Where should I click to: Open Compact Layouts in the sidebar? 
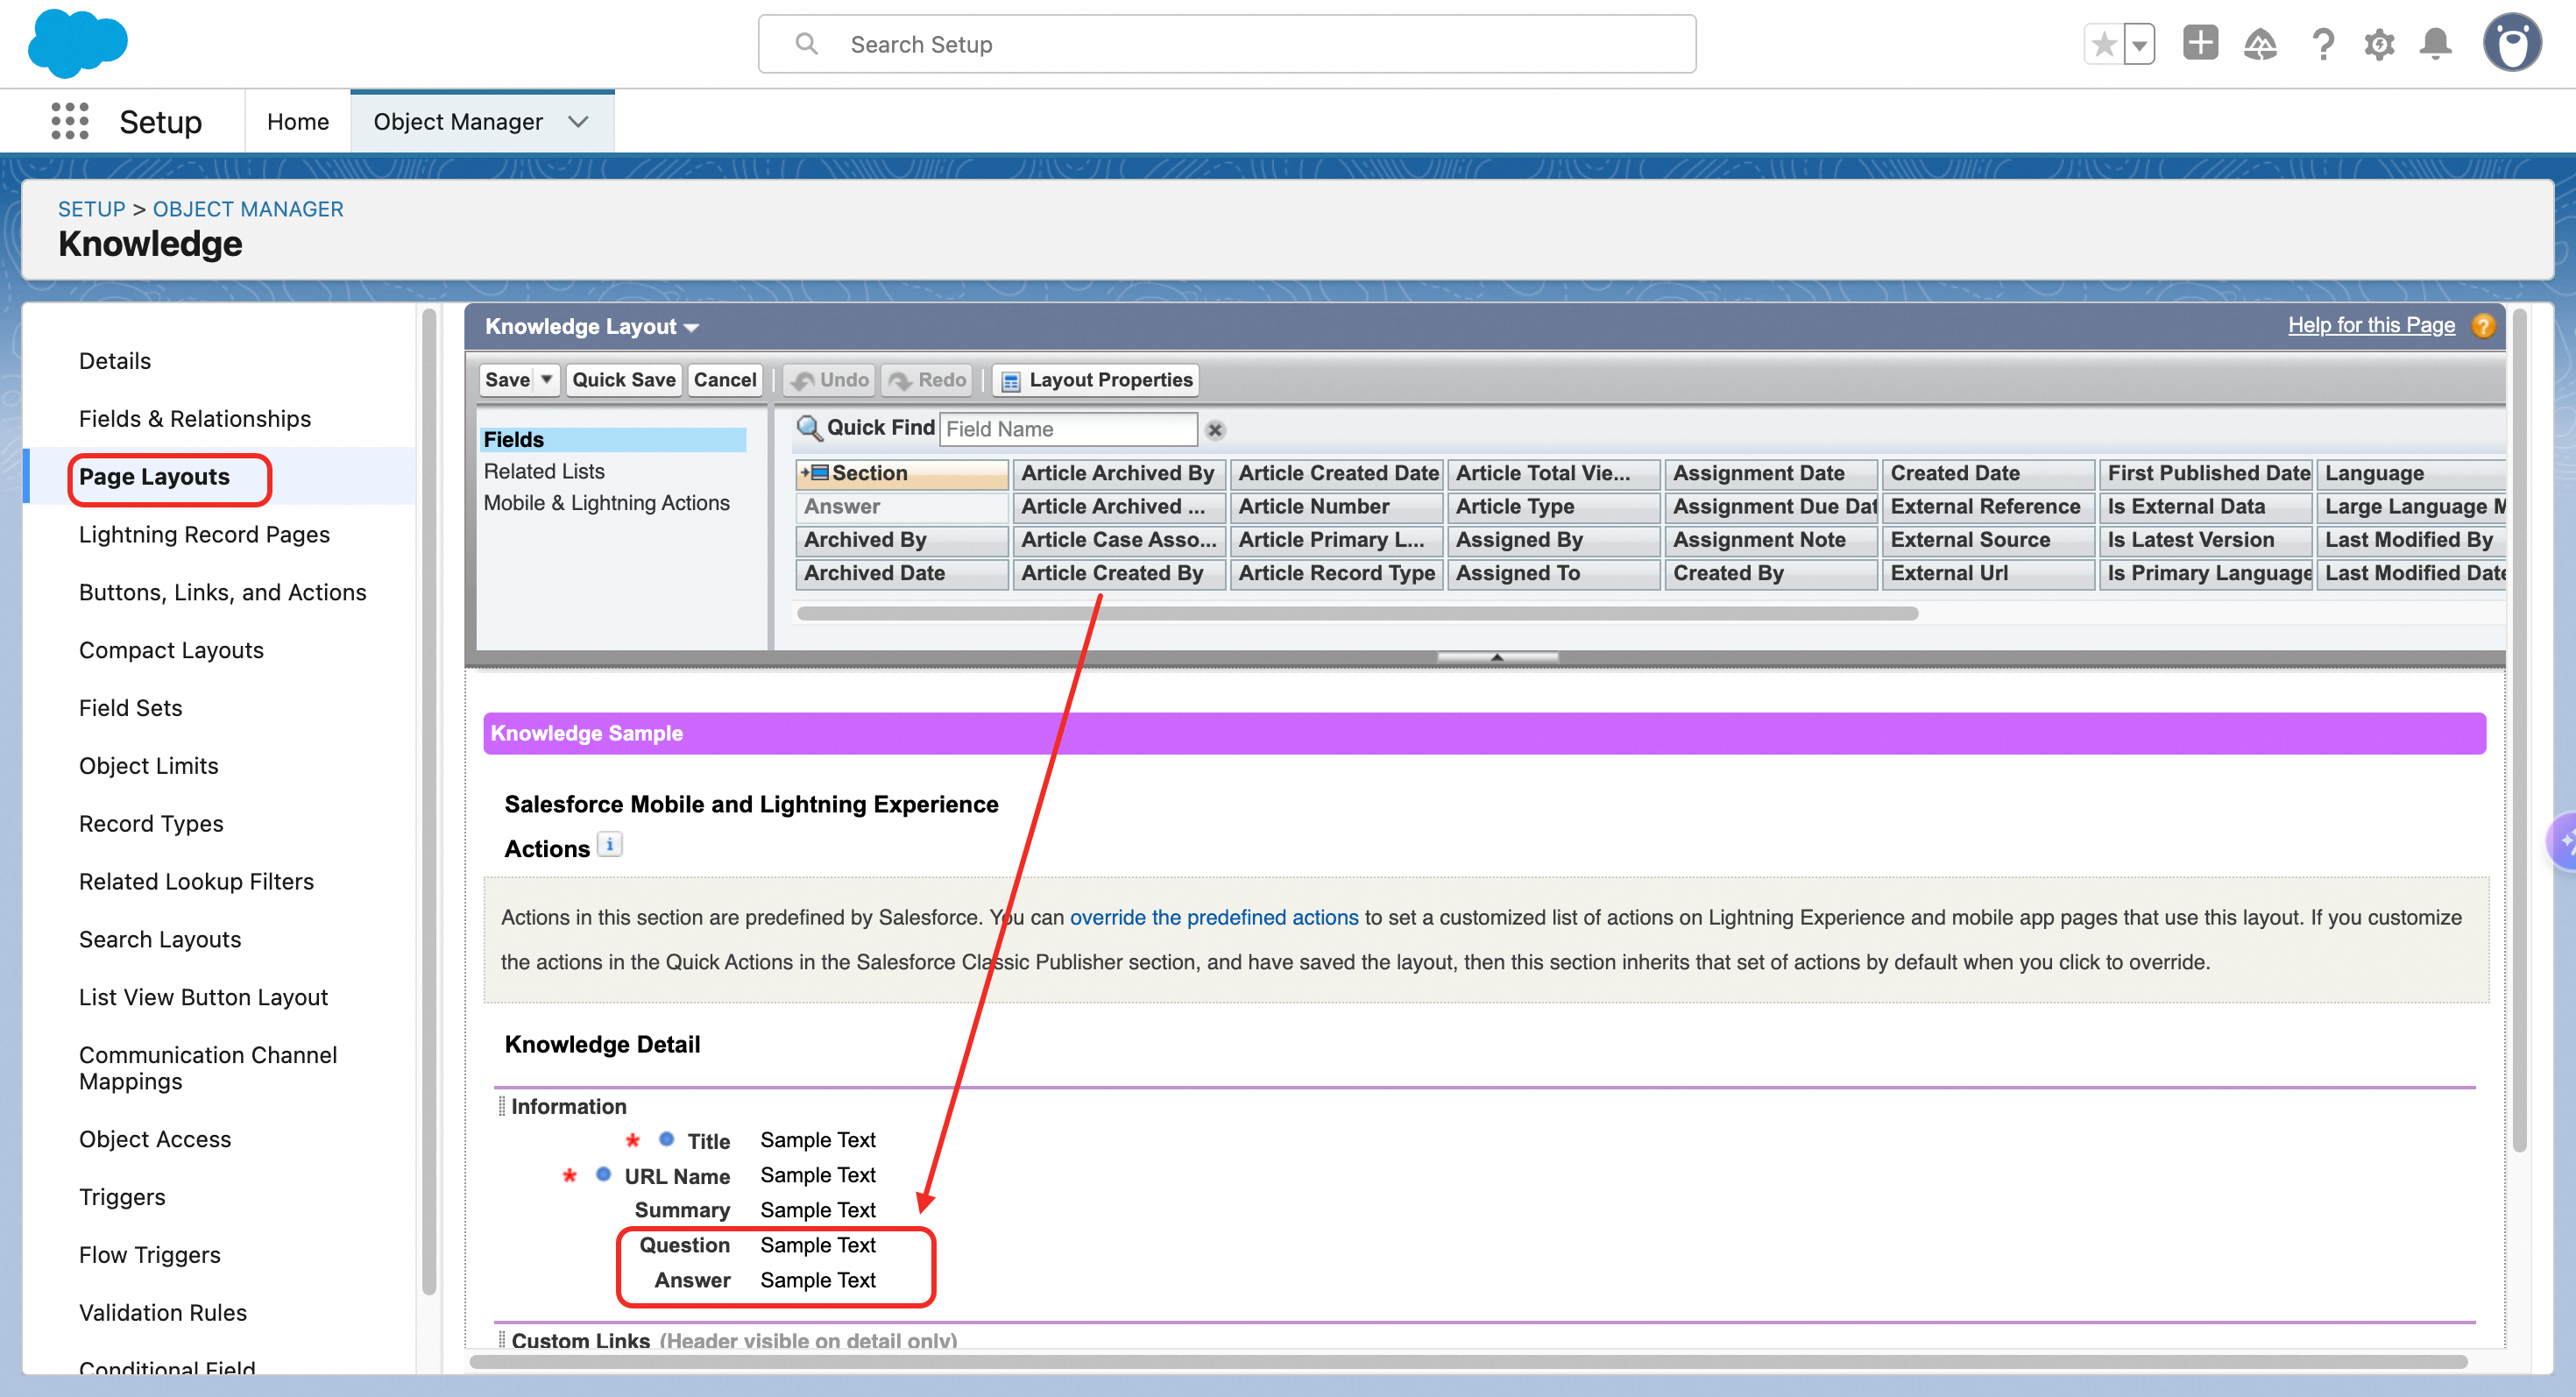[x=171, y=651]
